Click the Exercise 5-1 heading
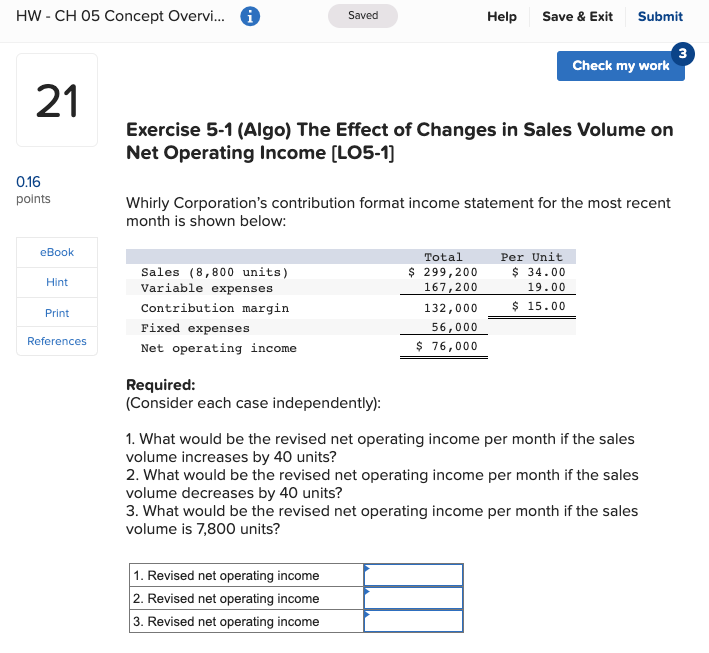This screenshot has height=653, width=709. [x=399, y=141]
